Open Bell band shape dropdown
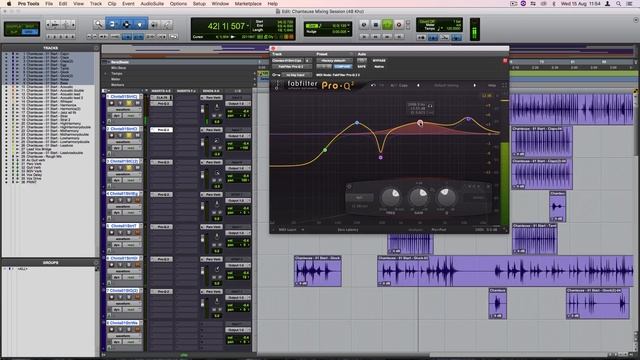The width and height of the screenshot is (640, 360). [x=360, y=198]
